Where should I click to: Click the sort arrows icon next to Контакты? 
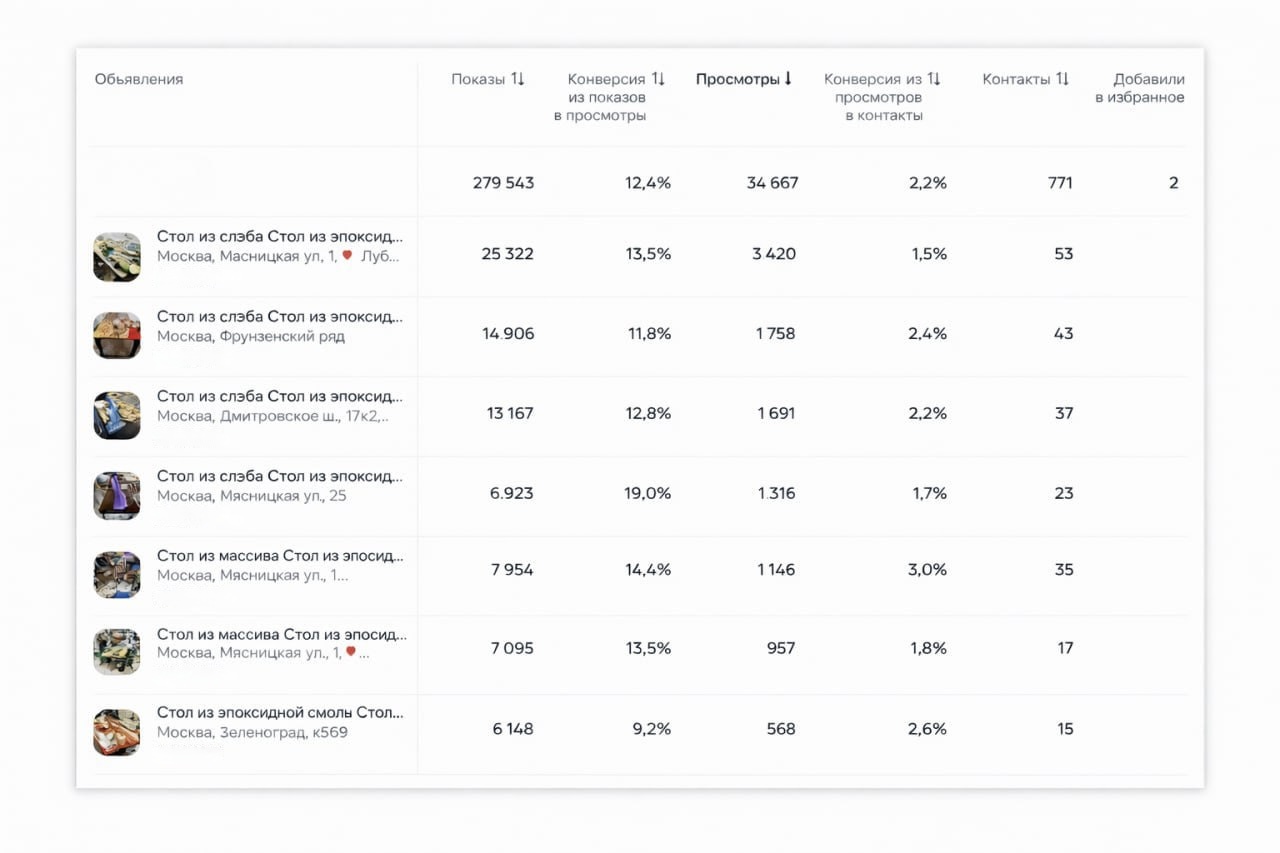[x=1062, y=79]
